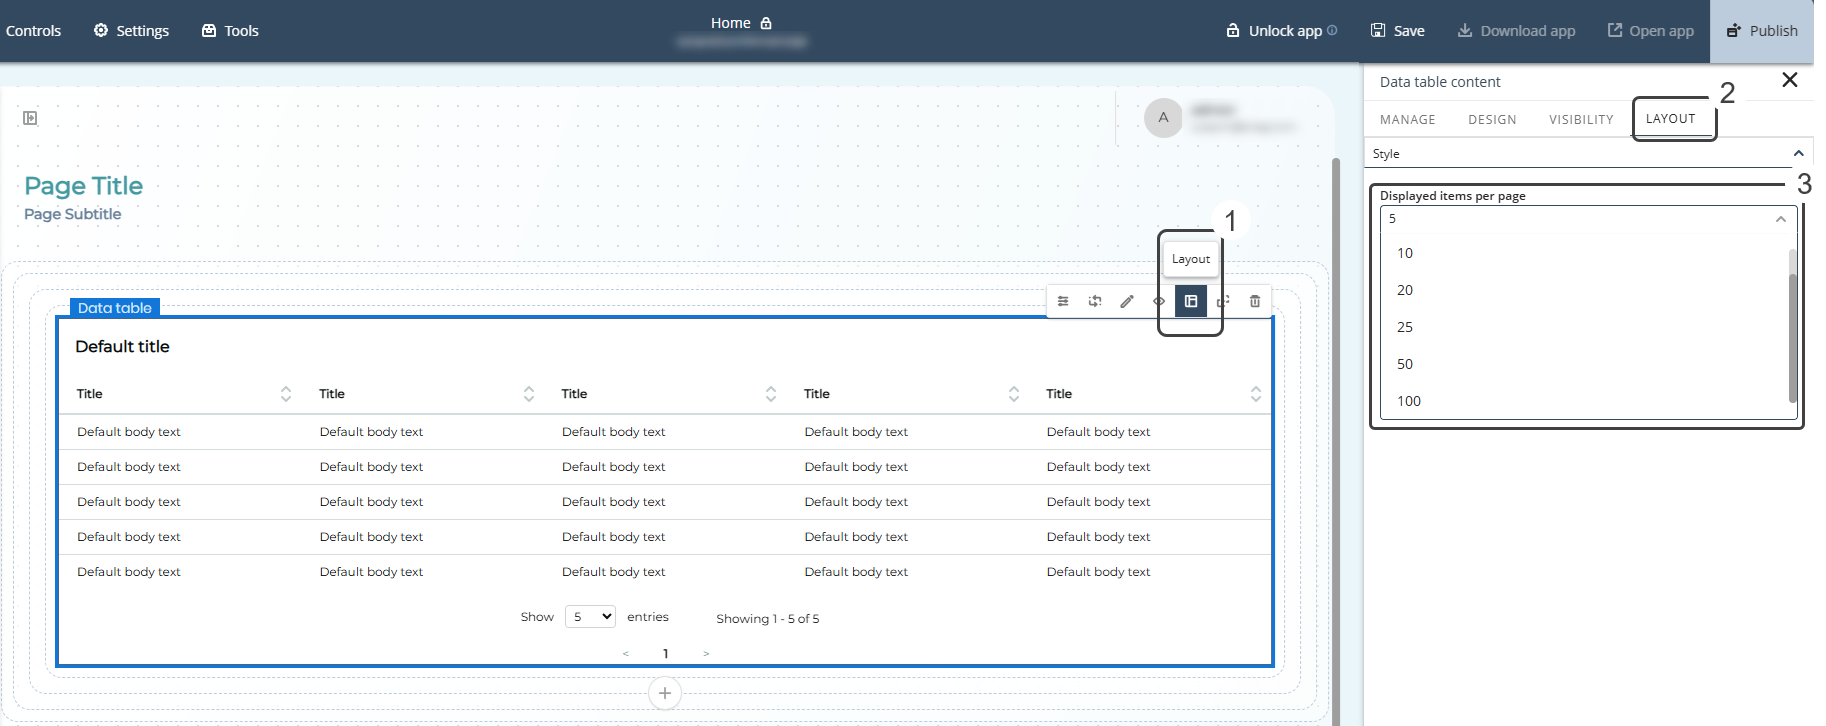Switch to the Design tab
The image size is (1826, 726).
click(1491, 119)
